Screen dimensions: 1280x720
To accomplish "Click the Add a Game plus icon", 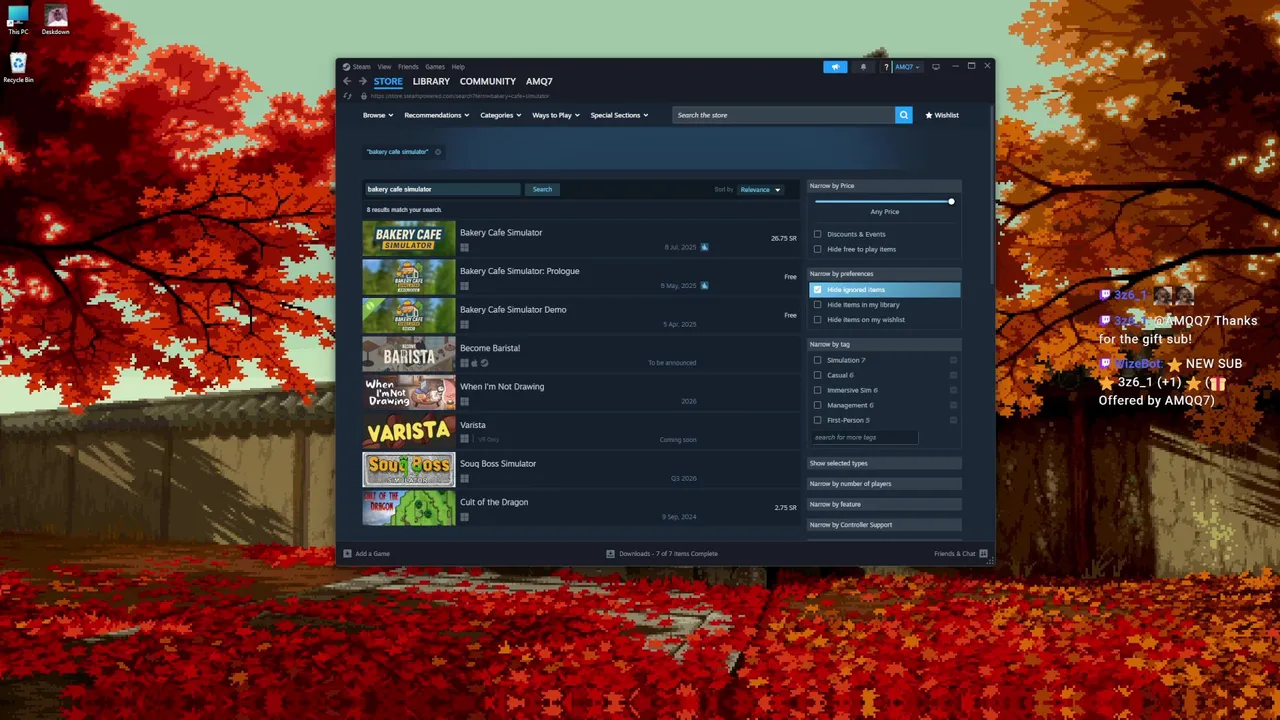I will (348, 553).
